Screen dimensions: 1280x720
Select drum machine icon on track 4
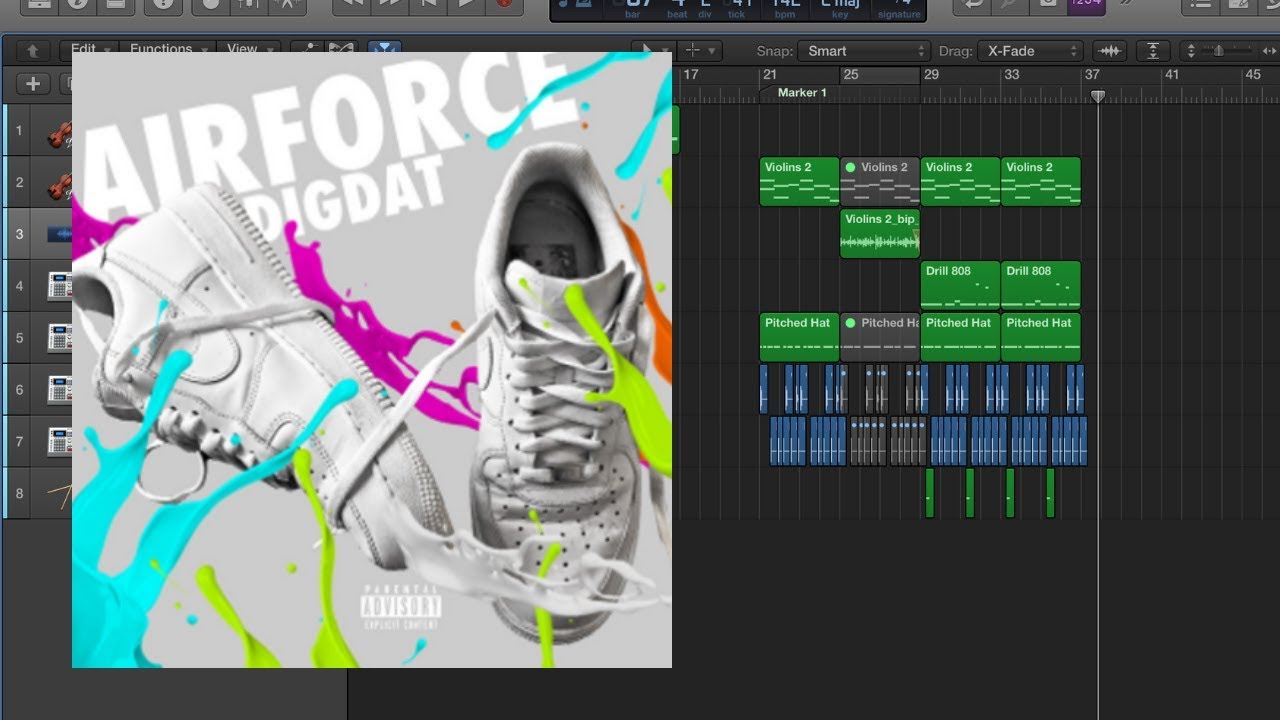59,287
